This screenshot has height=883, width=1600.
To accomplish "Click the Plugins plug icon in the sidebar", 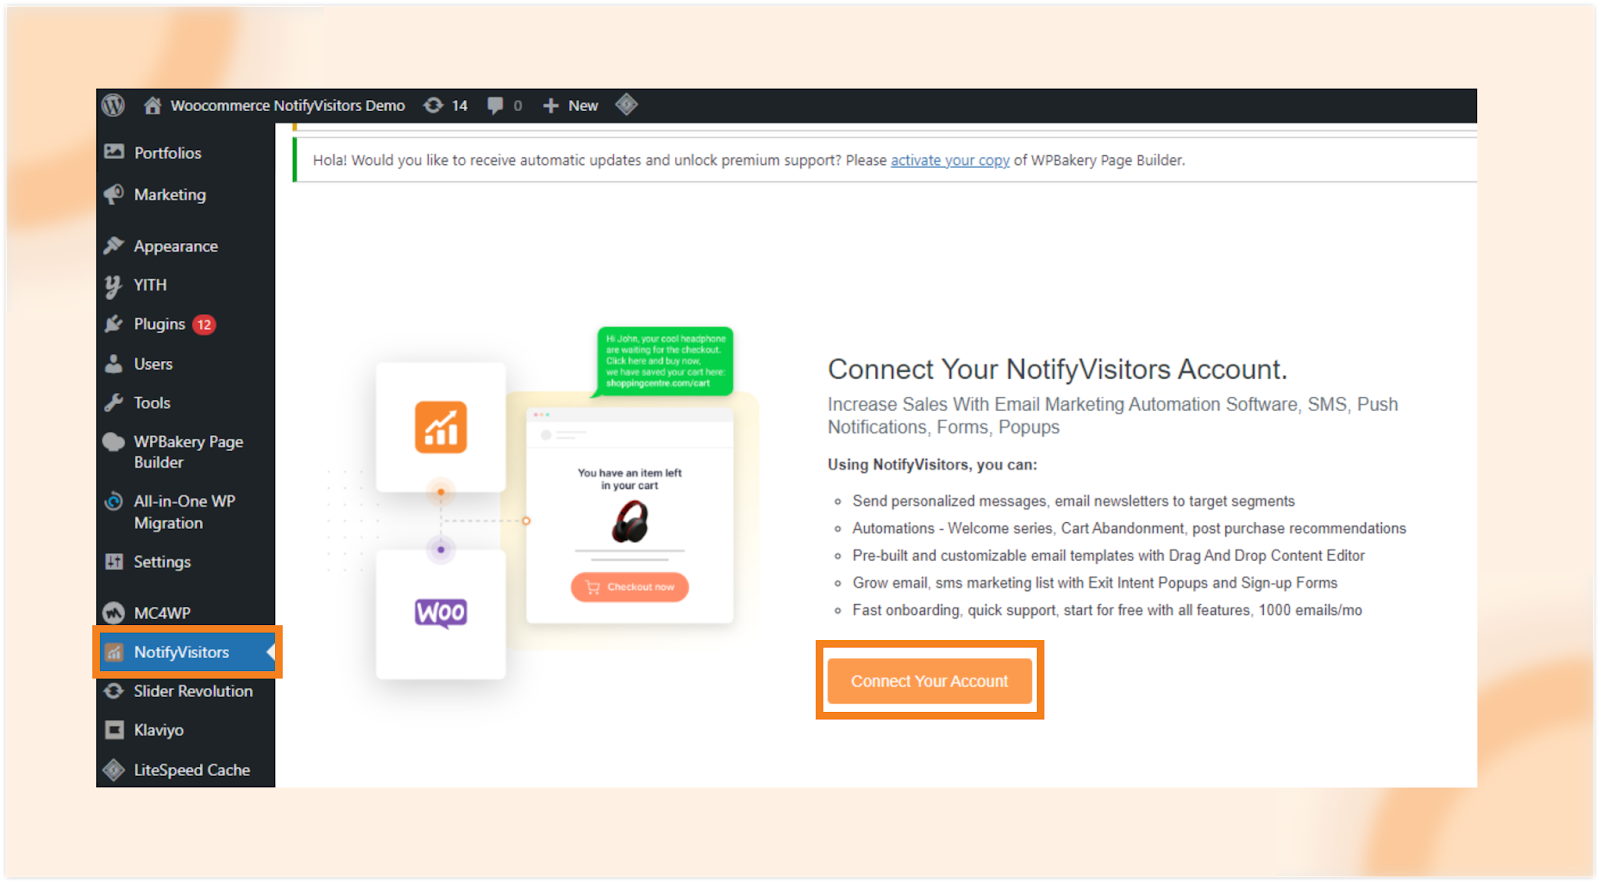I will pyautogui.click(x=114, y=324).
